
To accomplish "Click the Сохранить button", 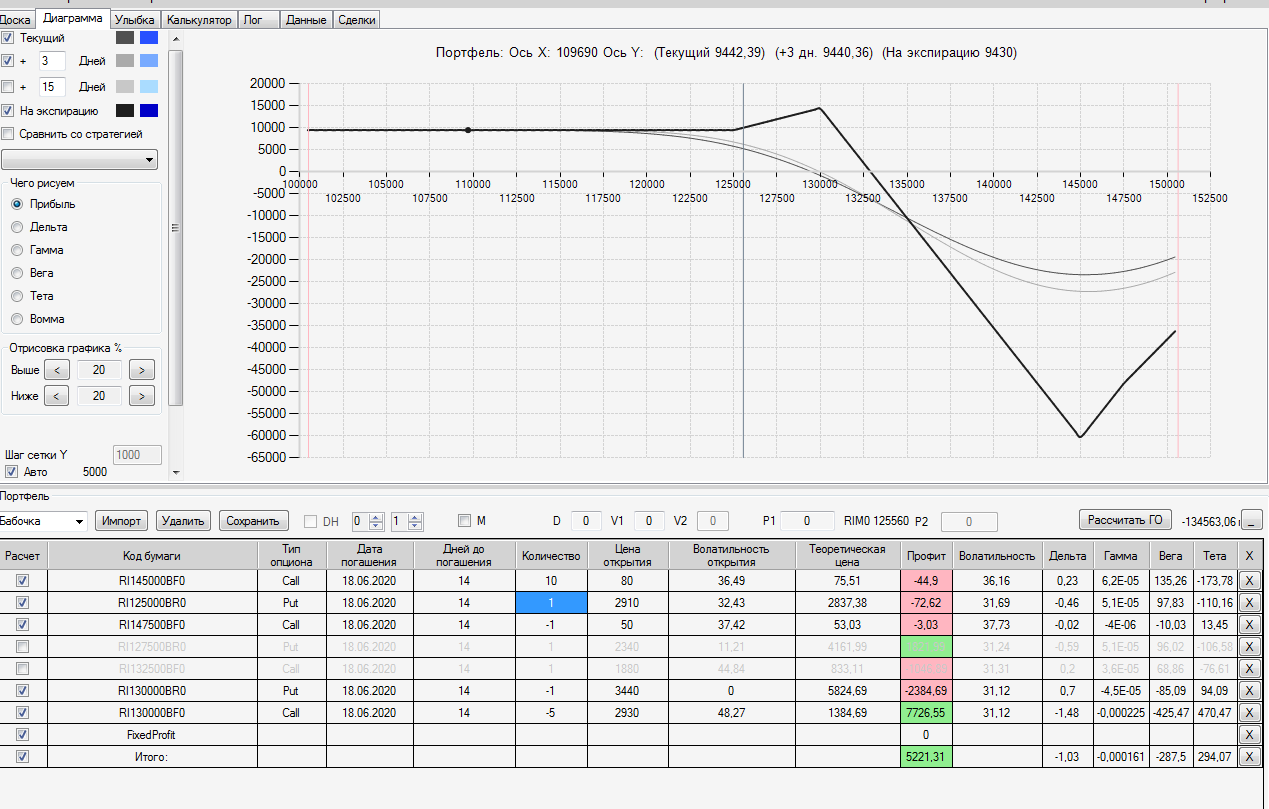I will click(x=254, y=521).
